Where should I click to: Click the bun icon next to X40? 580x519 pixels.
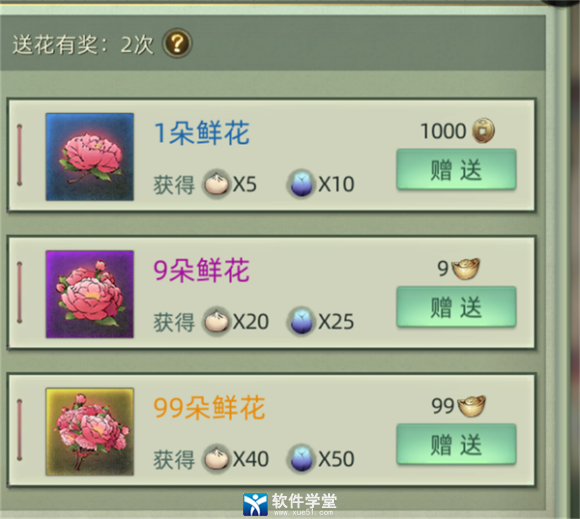pyautogui.click(x=217, y=458)
